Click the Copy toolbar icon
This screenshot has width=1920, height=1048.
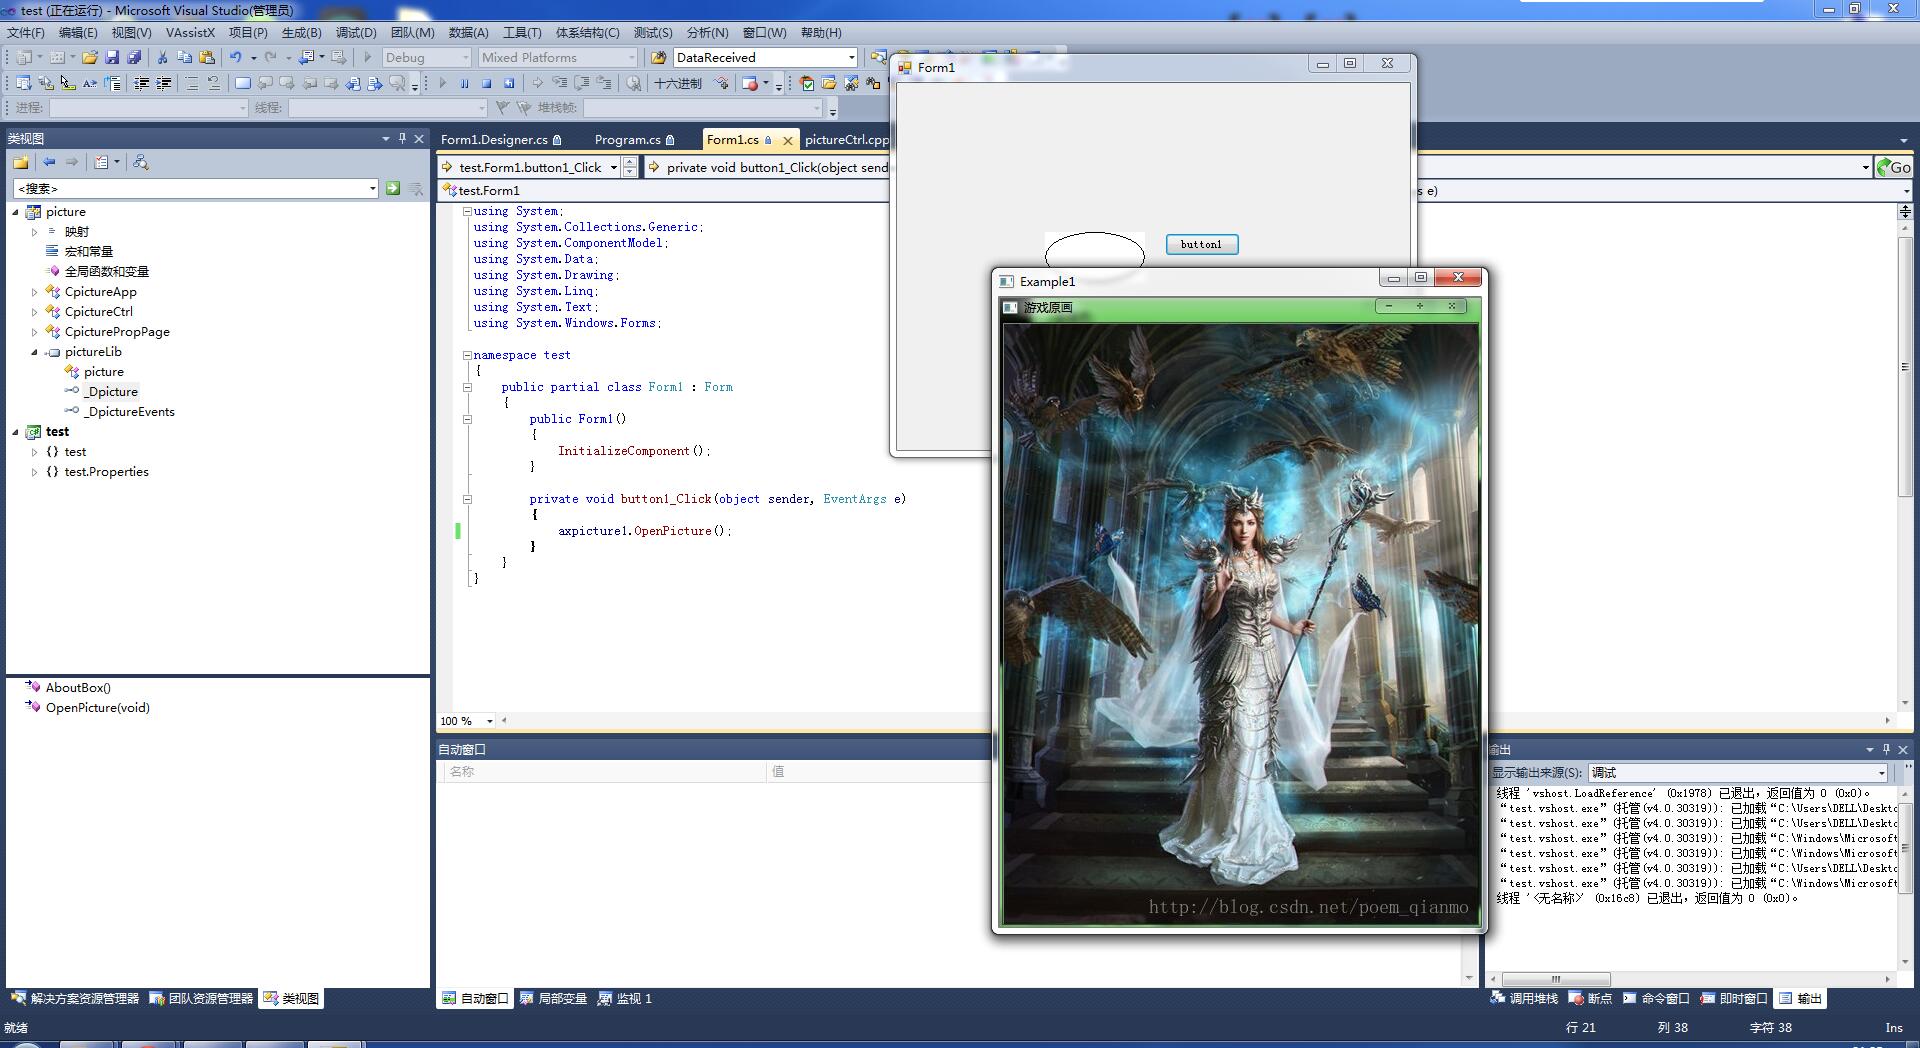[x=184, y=58]
